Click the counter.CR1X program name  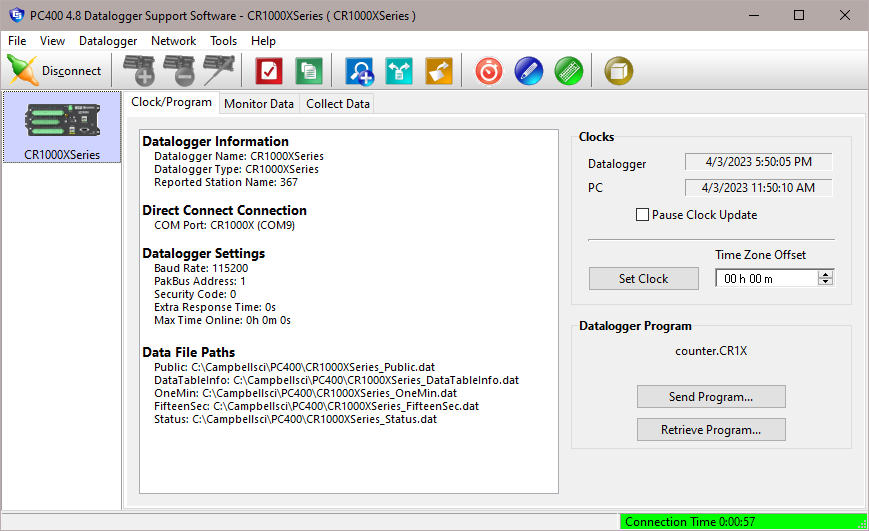point(711,351)
